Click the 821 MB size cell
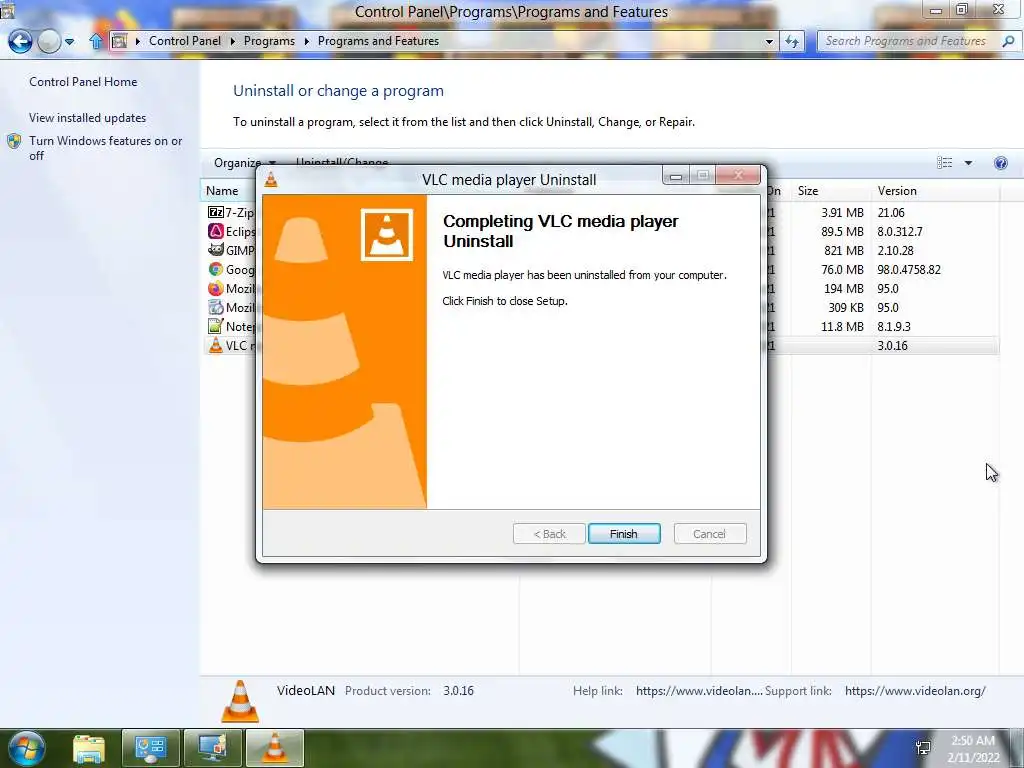This screenshot has width=1024, height=768. pos(844,250)
